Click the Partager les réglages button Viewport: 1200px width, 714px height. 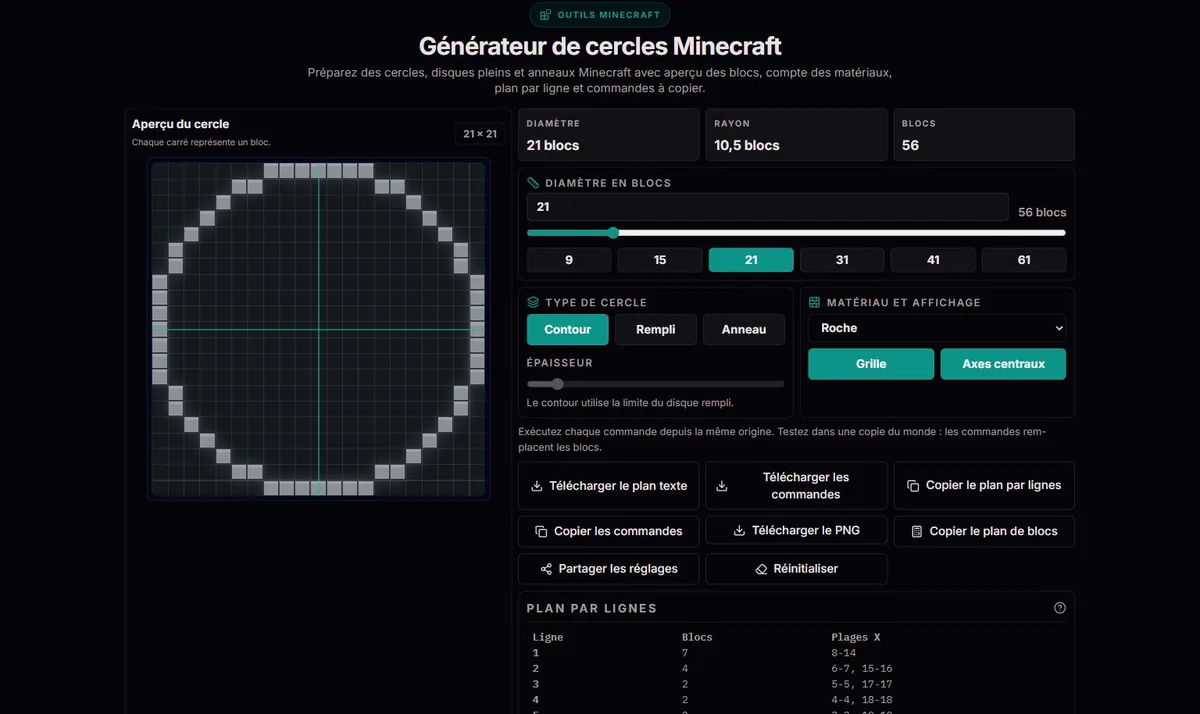(608, 569)
